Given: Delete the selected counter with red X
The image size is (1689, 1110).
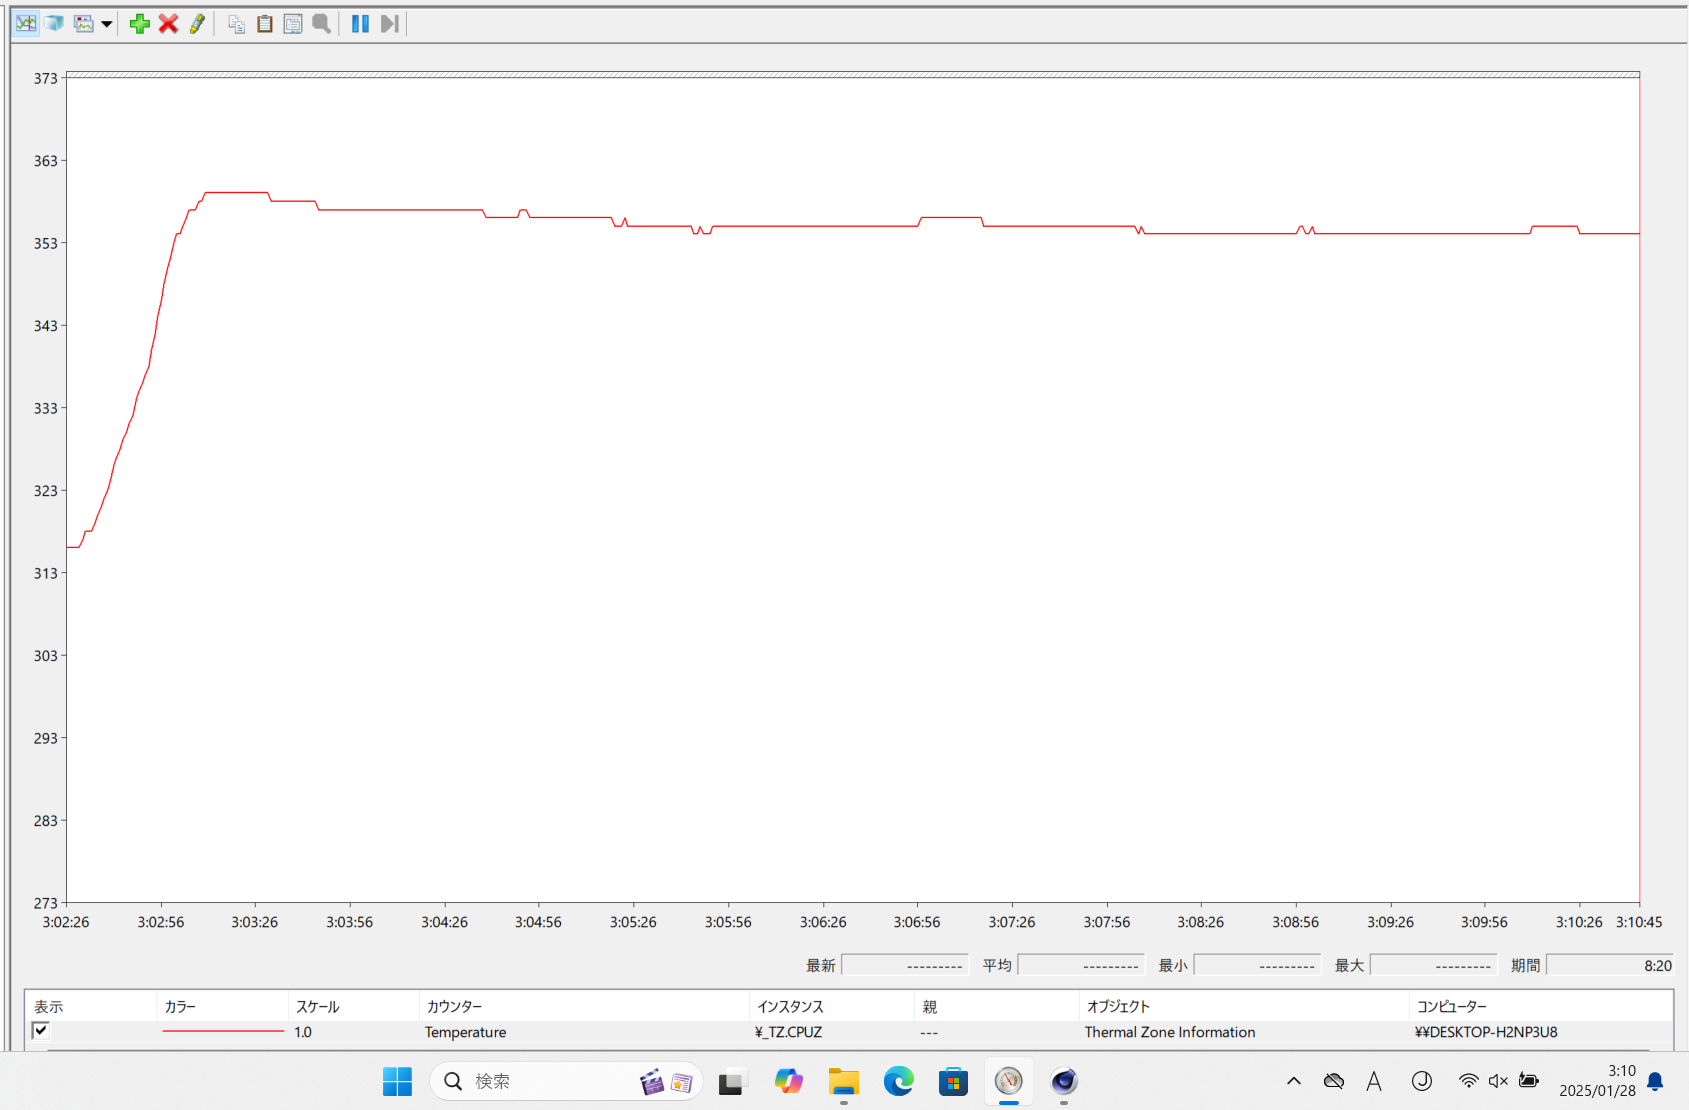Looking at the screenshot, I should click(x=168, y=23).
